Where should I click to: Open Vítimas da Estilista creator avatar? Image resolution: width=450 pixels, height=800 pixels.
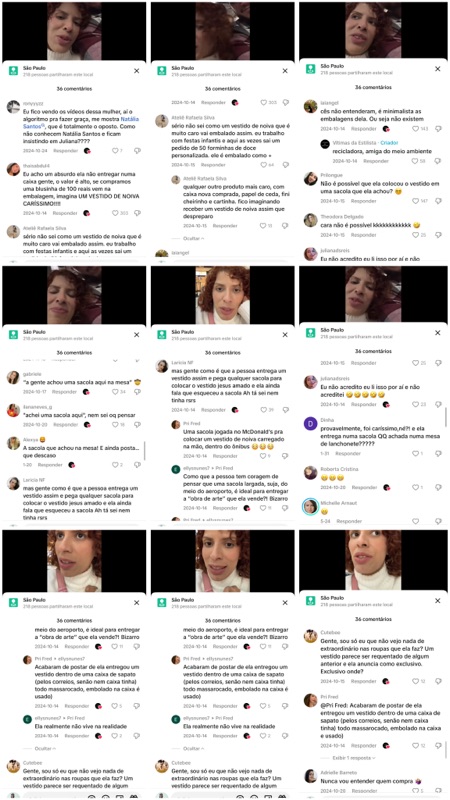324,144
